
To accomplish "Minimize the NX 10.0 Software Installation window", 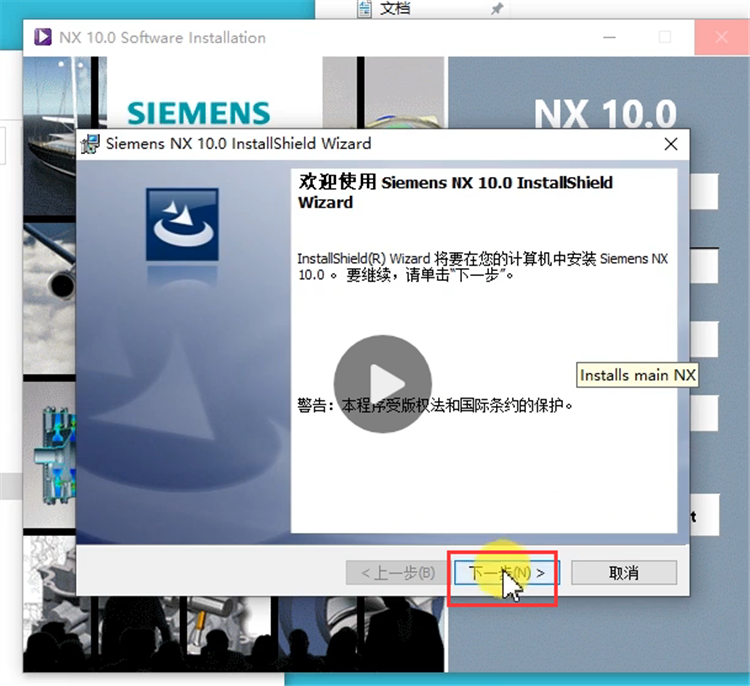I will (x=609, y=37).
